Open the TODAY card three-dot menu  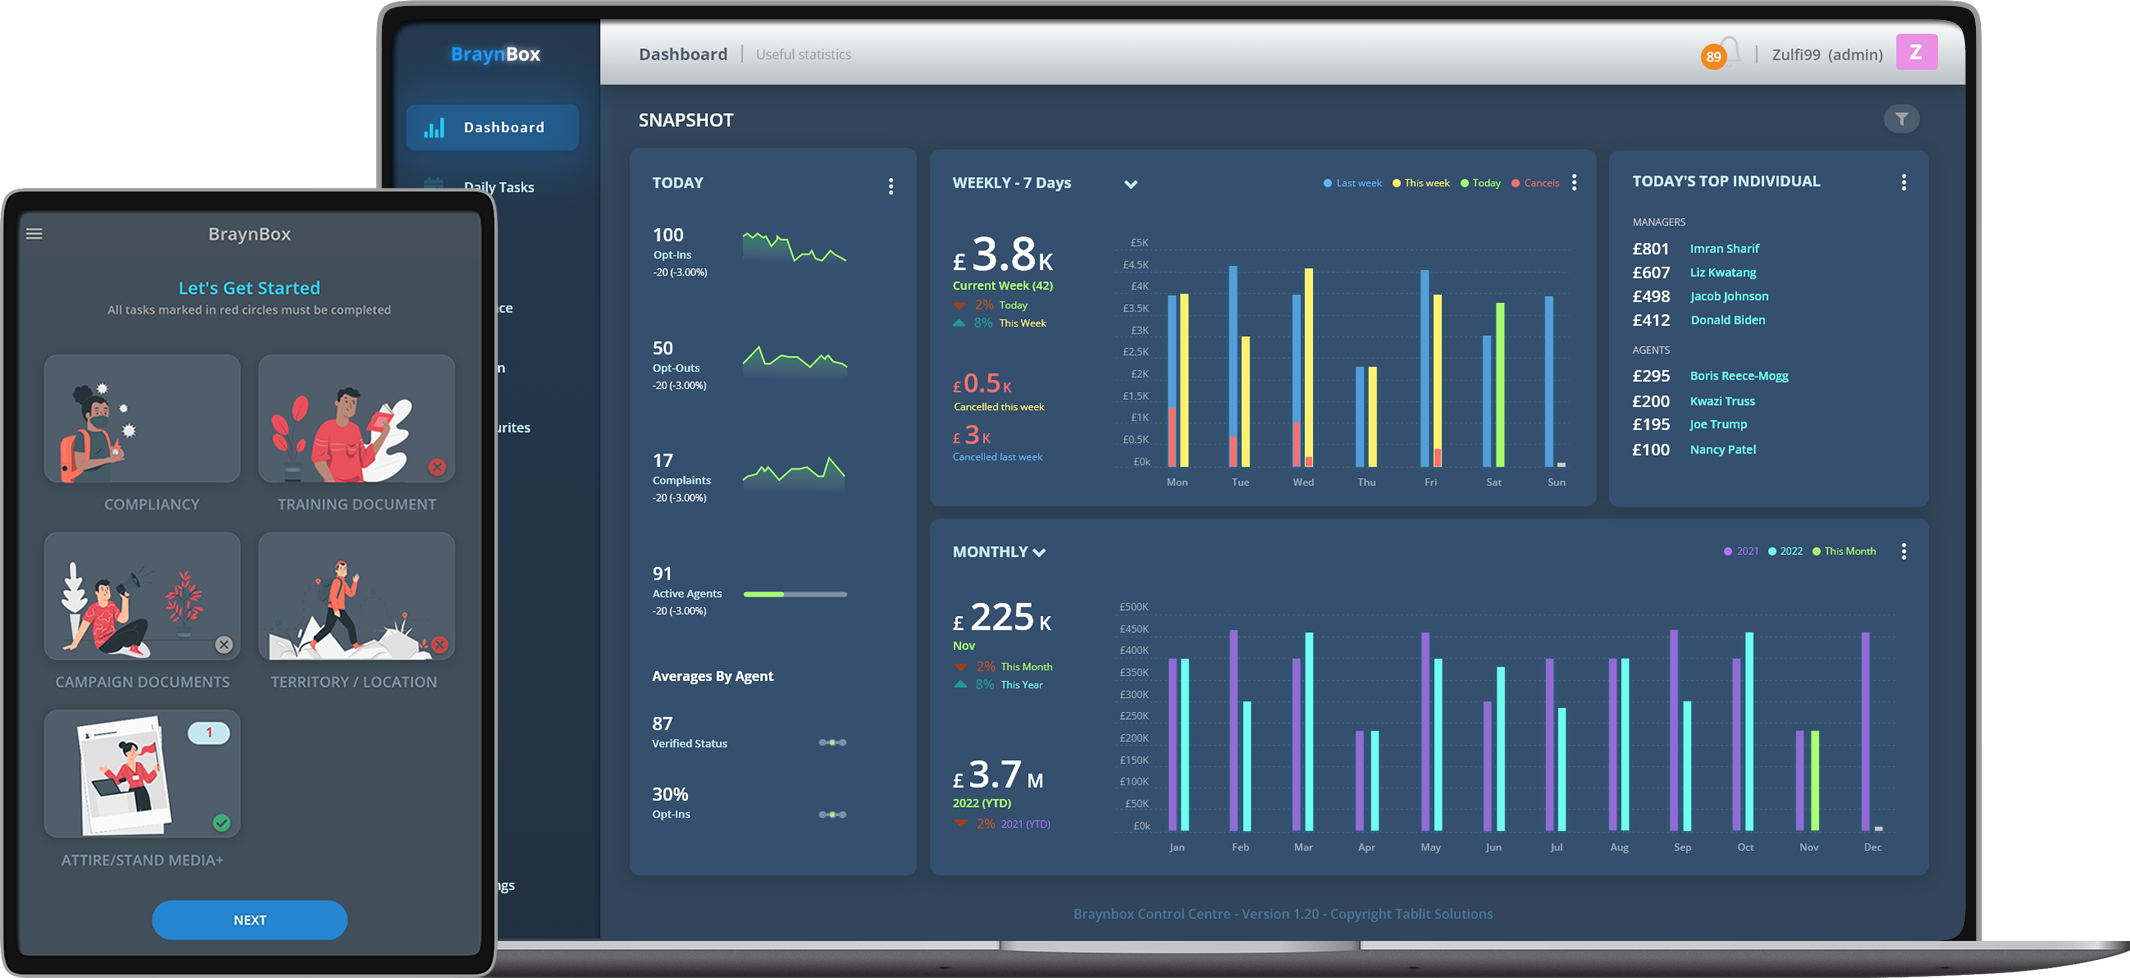pos(890,186)
